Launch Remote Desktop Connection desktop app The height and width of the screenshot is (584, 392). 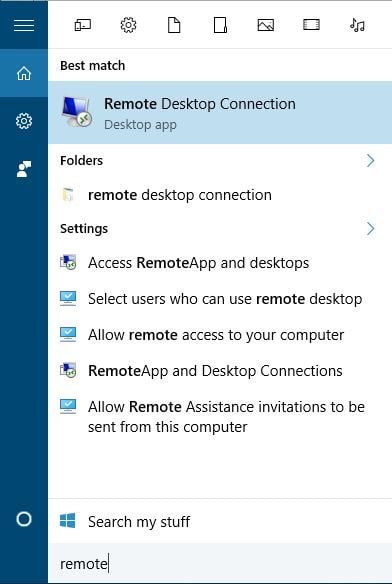click(220, 113)
